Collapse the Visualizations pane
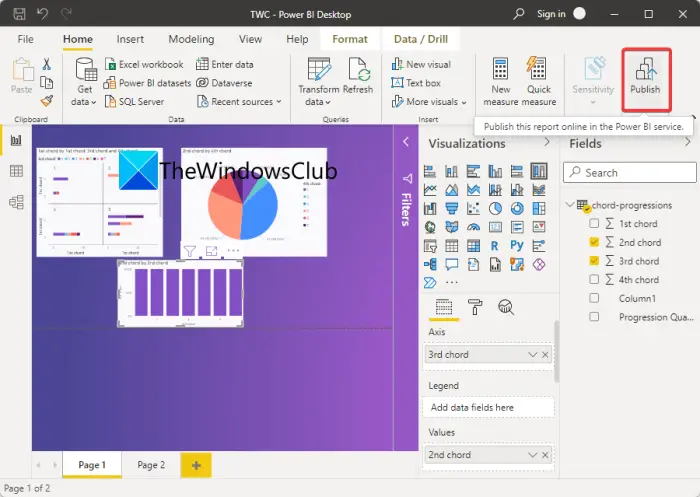The height and width of the screenshot is (497, 700). tap(547, 142)
